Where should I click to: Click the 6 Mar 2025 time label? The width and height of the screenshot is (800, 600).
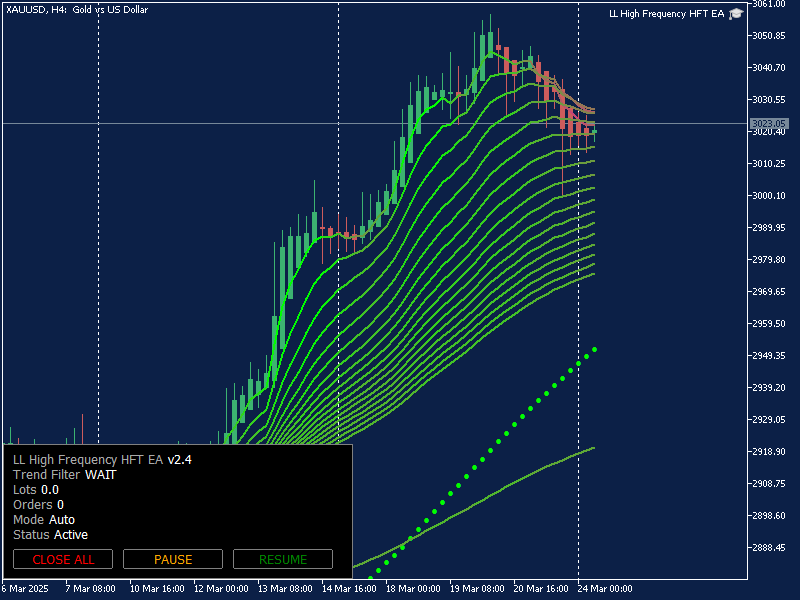point(26,588)
